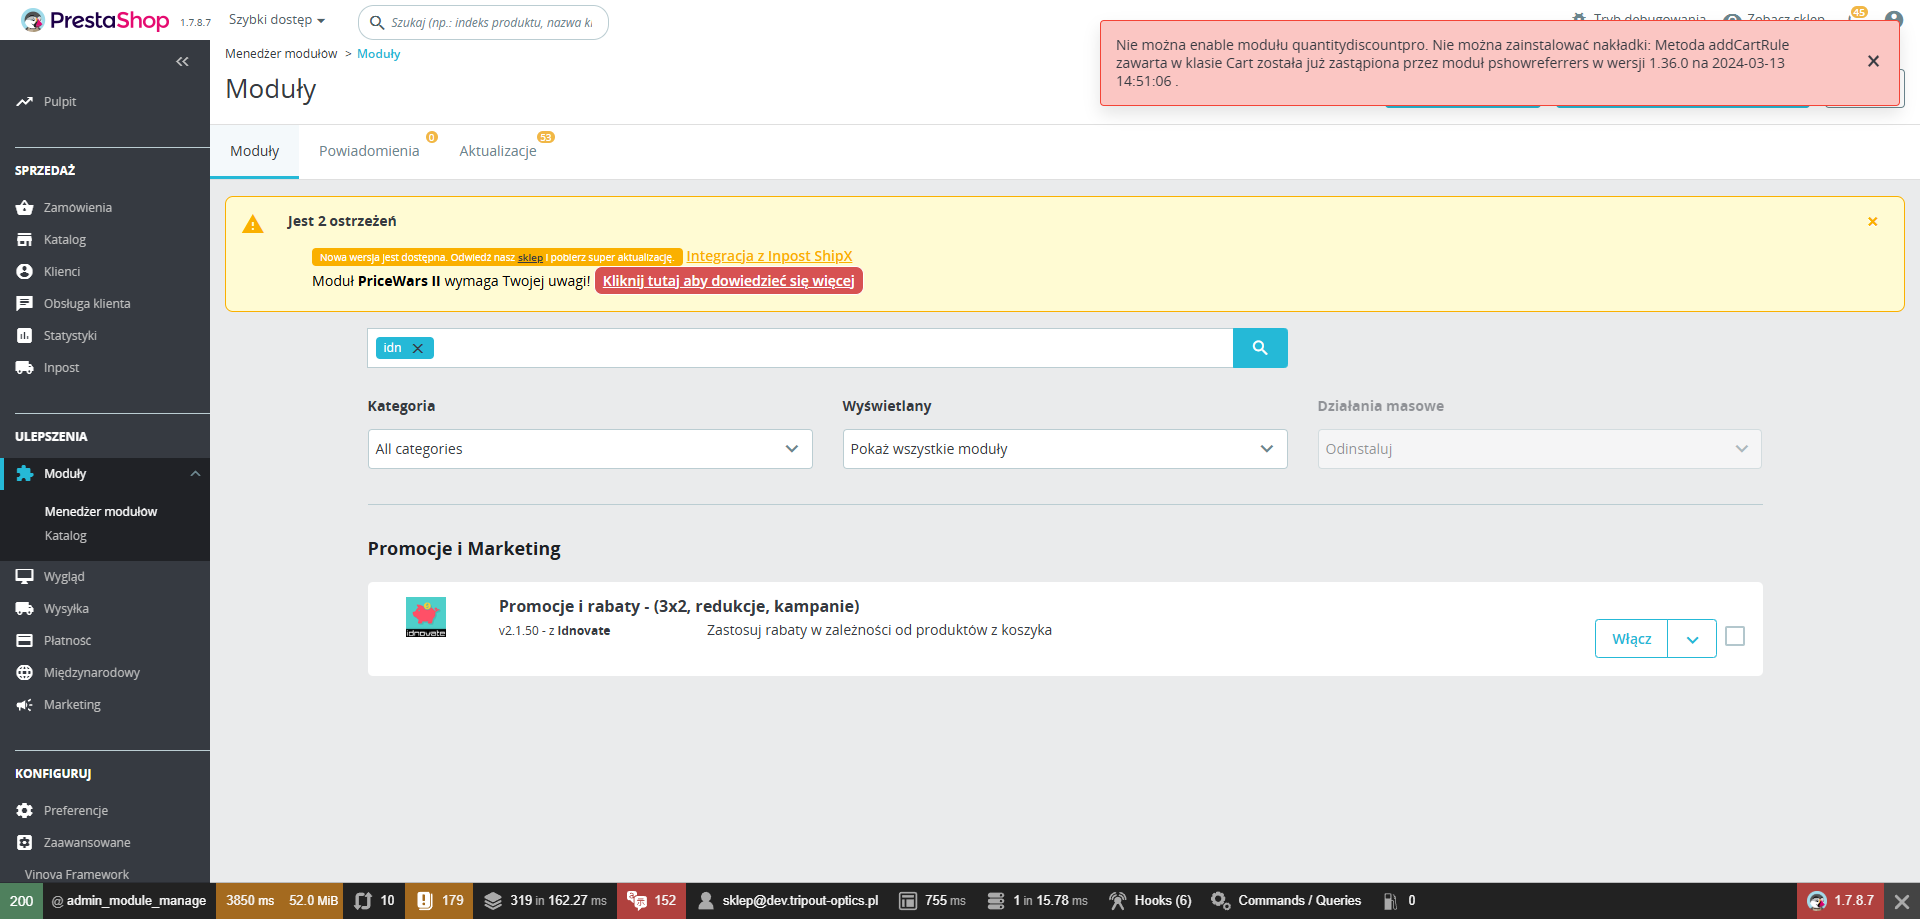
Task: Click the Moduły breadcrumb link
Action: (379, 54)
